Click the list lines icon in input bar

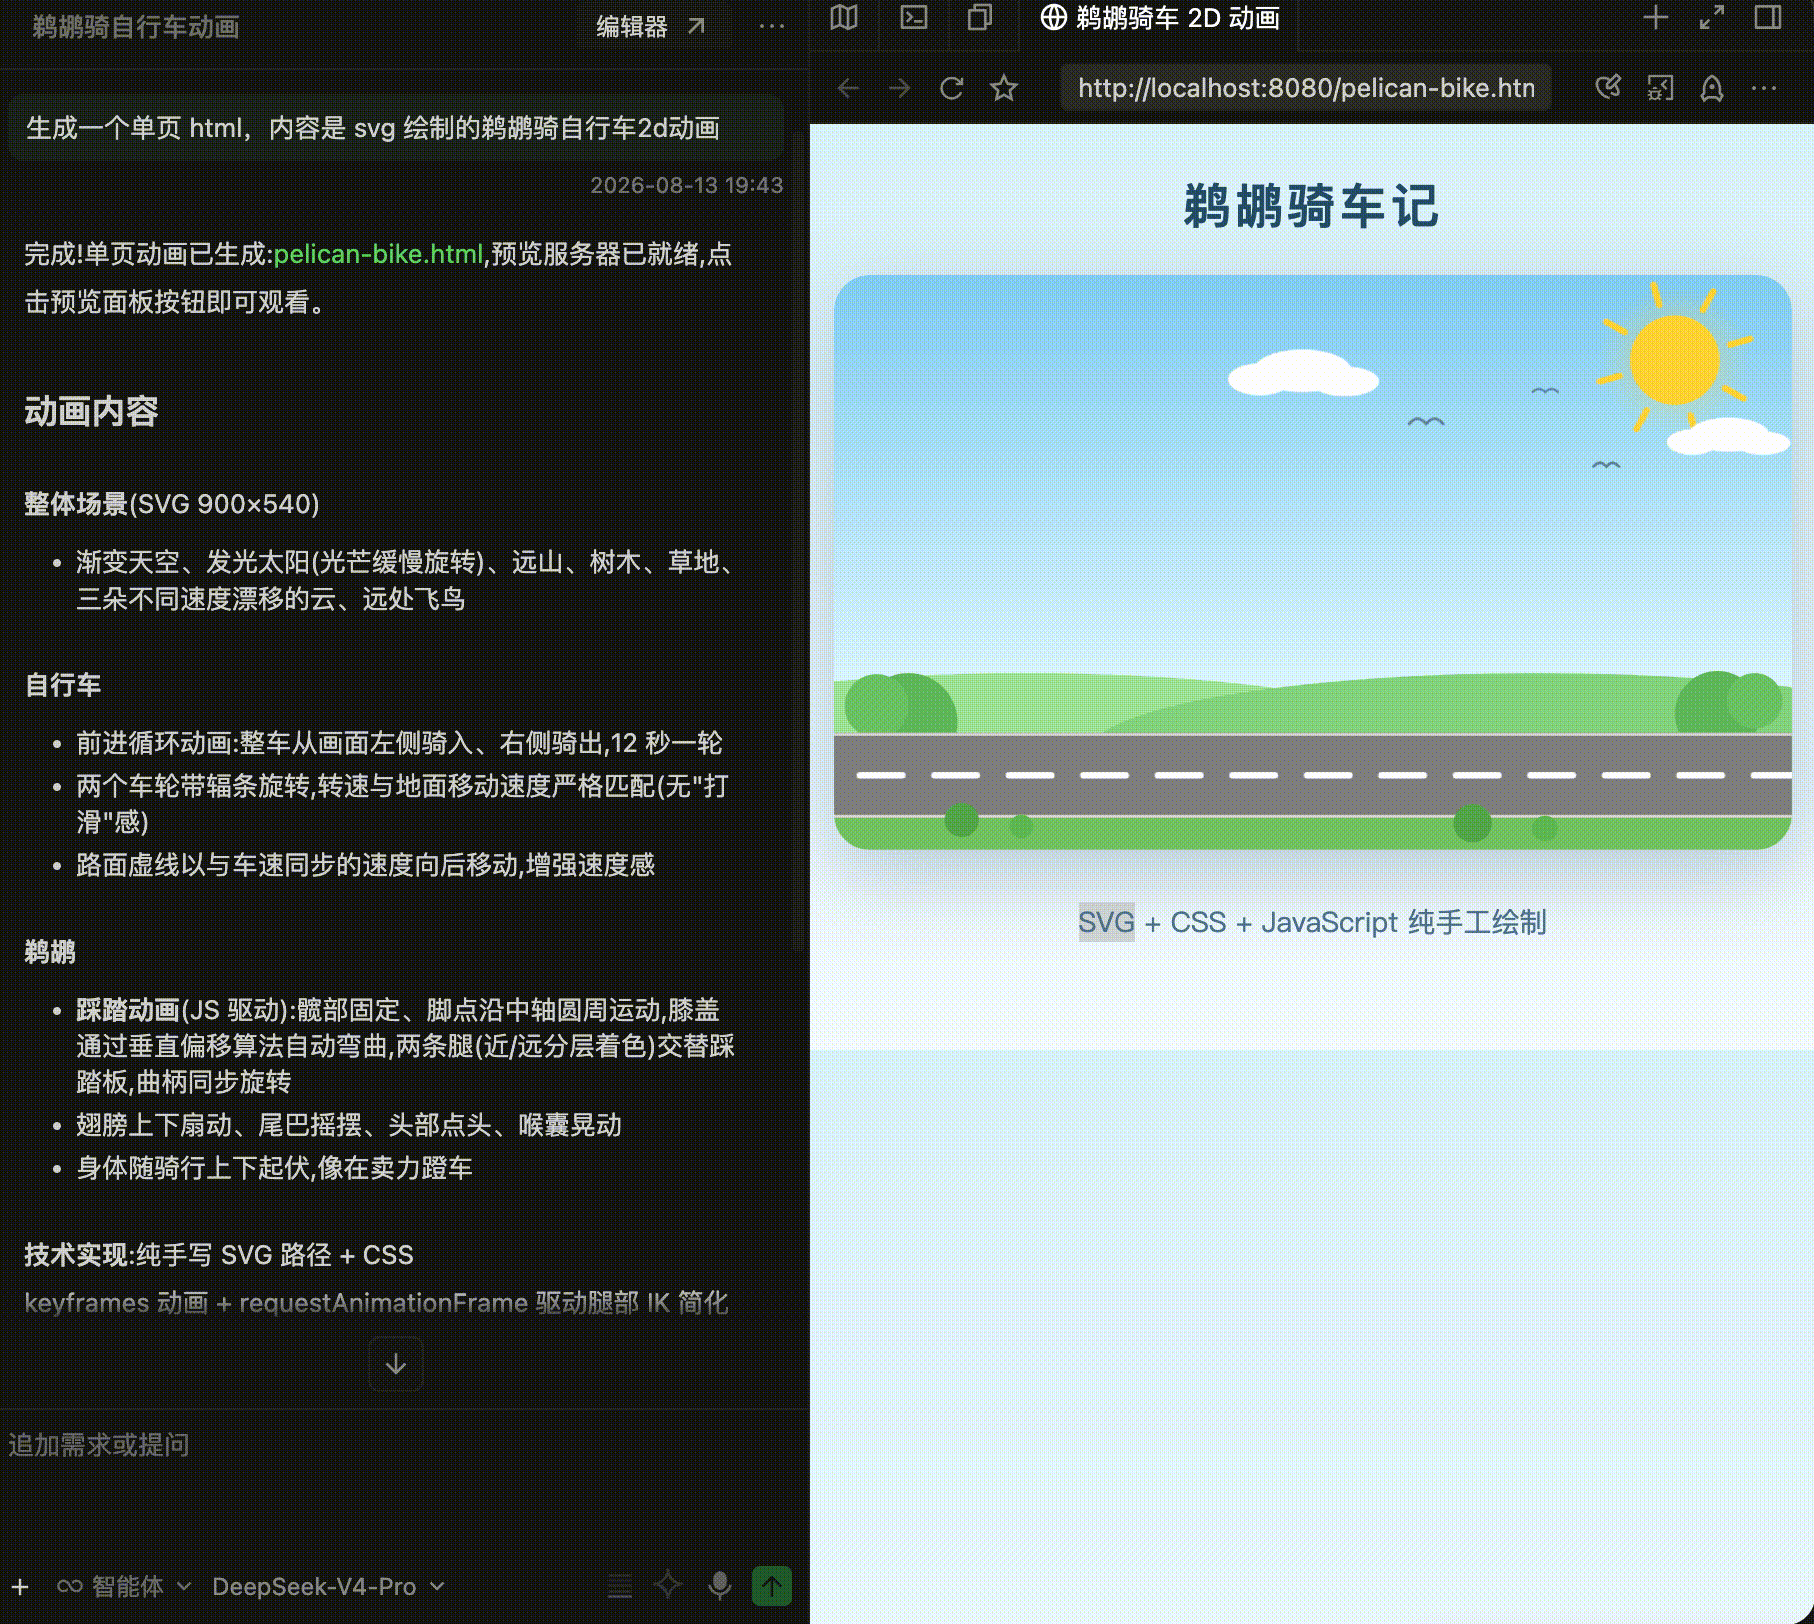(x=620, y=1586)
